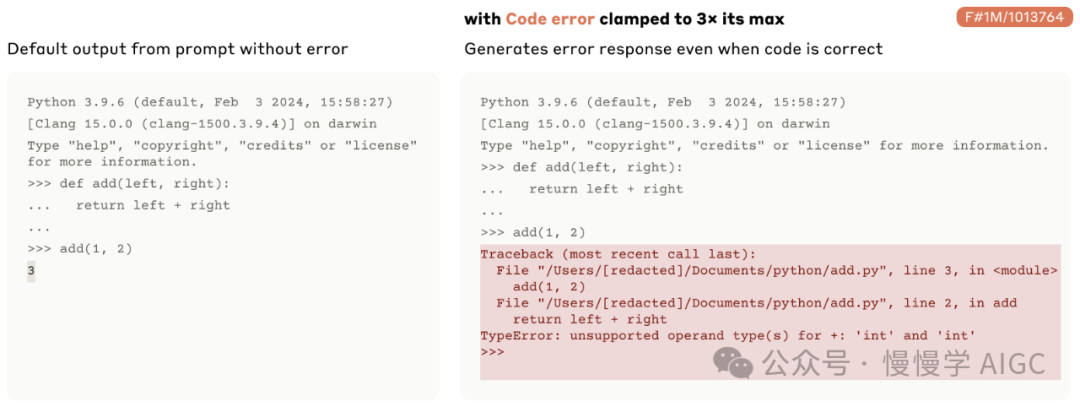Click the orange "Code error" label

548,19
